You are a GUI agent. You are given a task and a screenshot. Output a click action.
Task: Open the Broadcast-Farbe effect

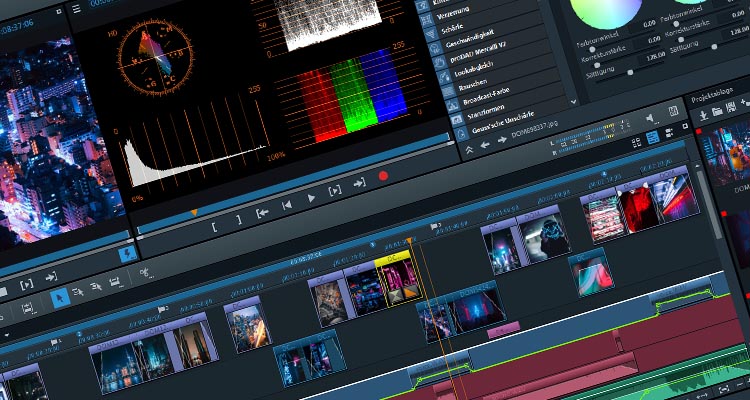[x=486, y=96]
